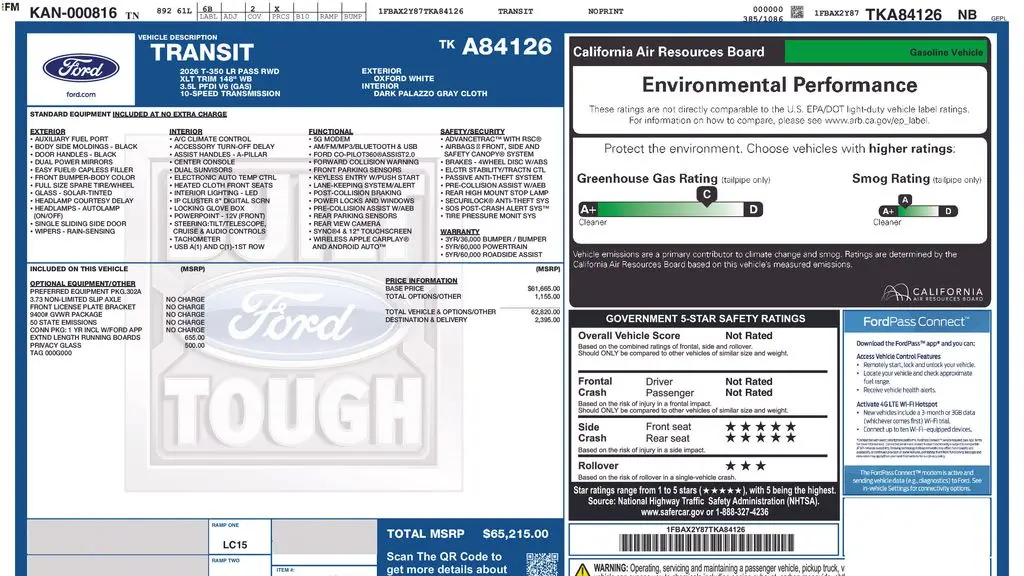Click the VIN barcode below the safety ratings
1024x576 pixels.
706,543
